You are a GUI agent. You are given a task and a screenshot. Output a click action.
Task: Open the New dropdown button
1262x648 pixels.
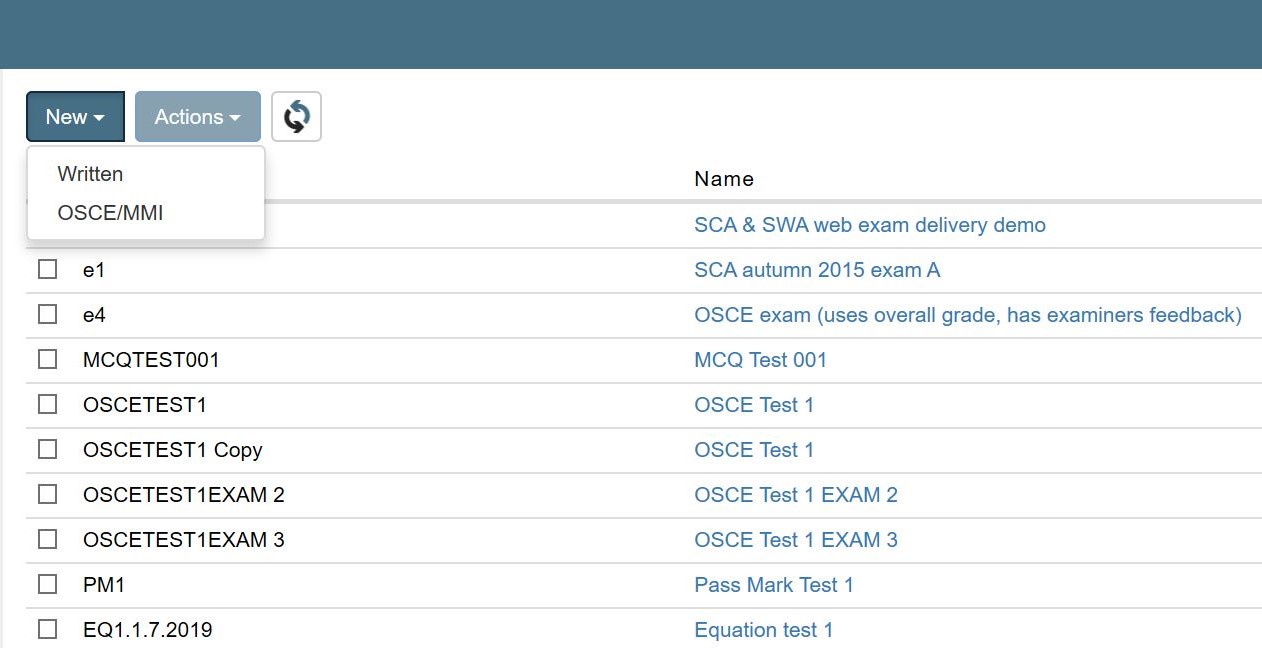75,117
